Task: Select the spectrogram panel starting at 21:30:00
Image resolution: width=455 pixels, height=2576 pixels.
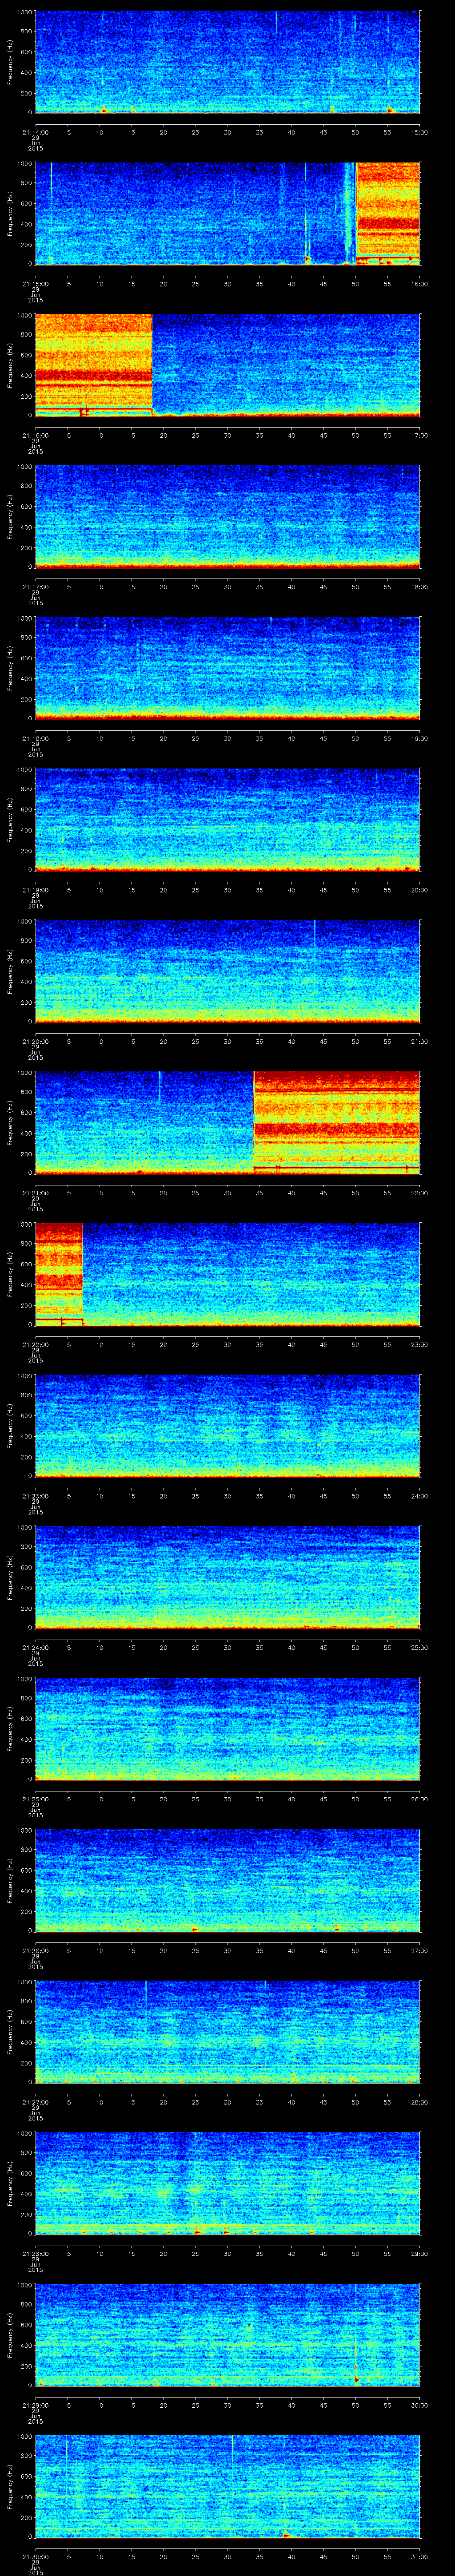Action: coord(227,2486)
